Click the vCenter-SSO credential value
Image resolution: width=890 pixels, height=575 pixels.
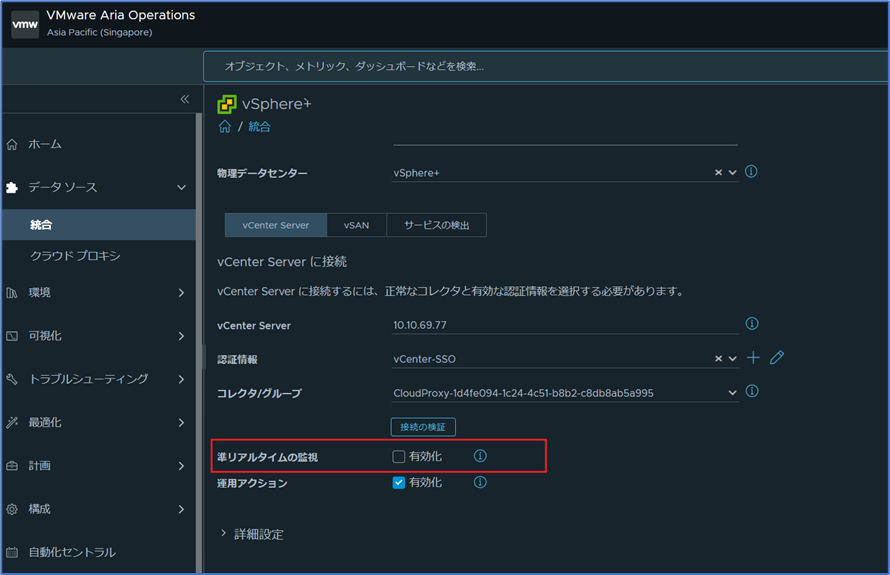click(425, 359)
